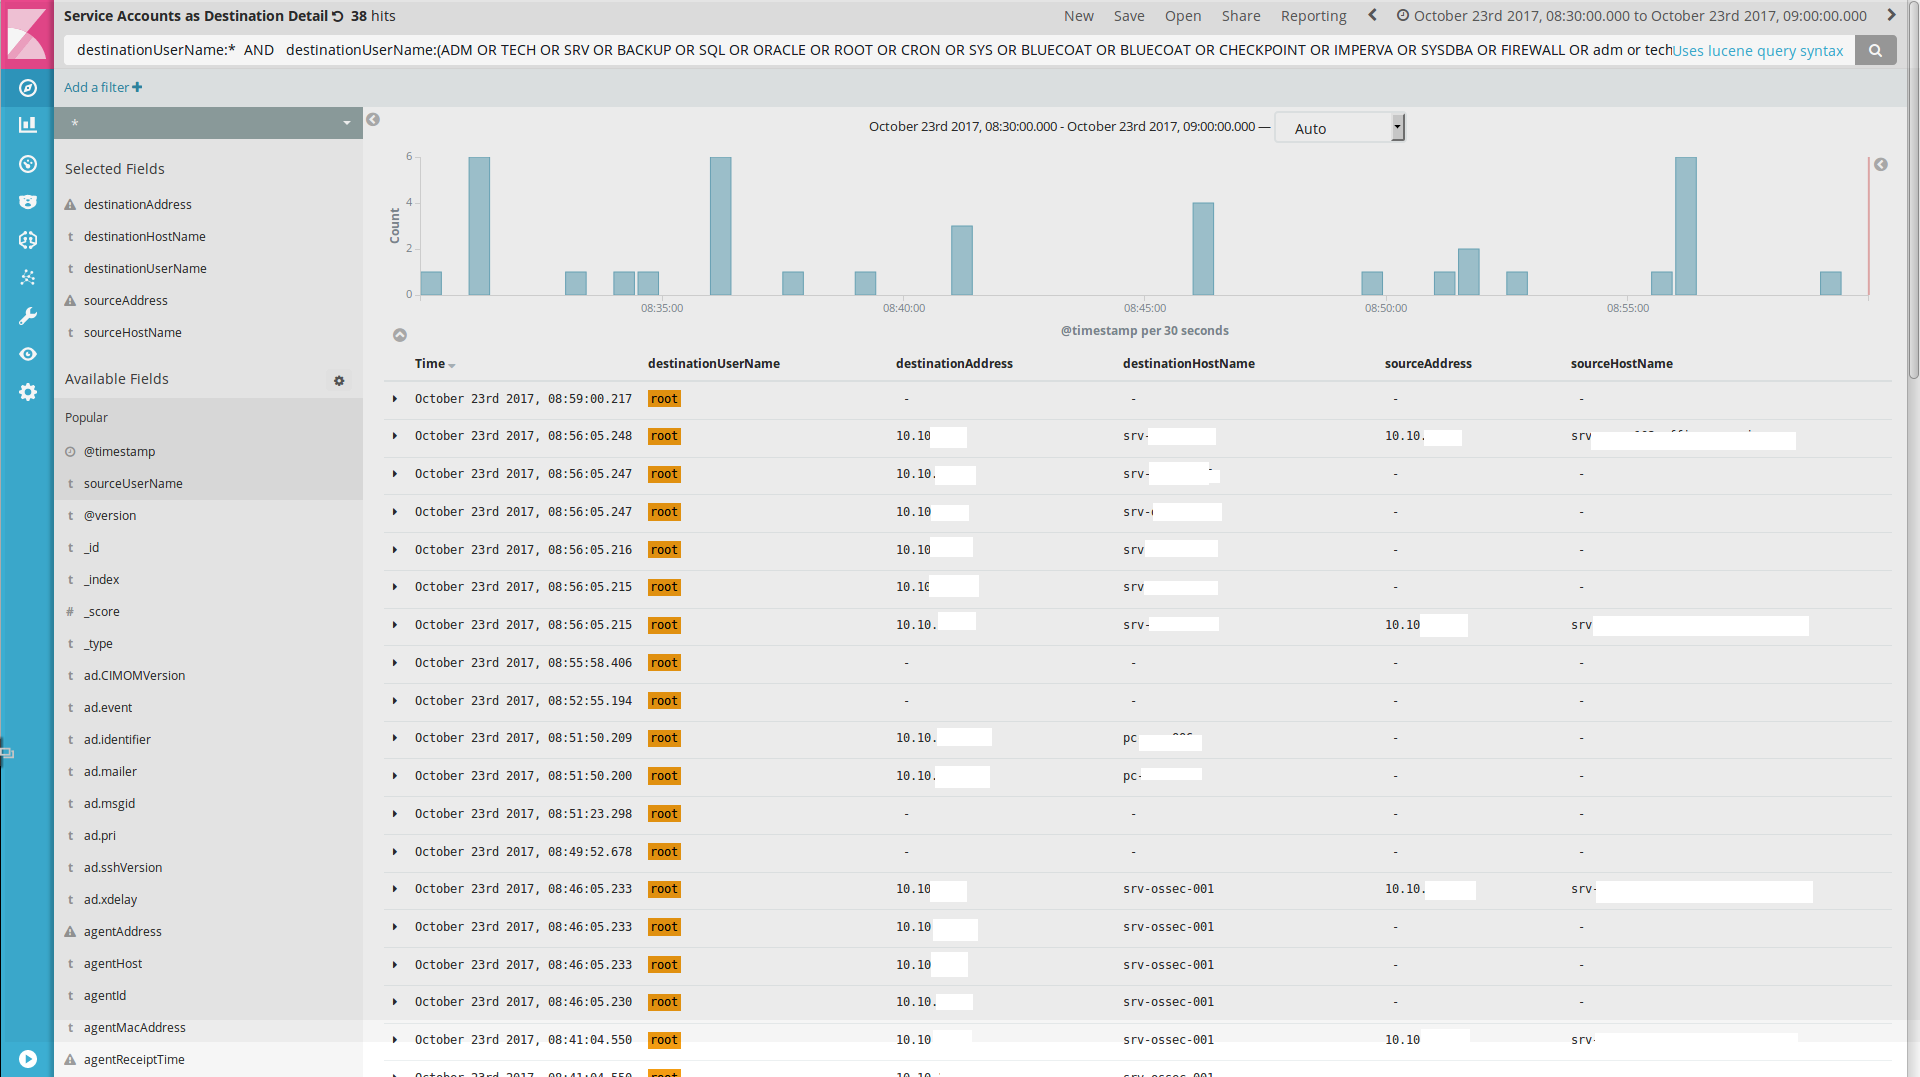Click Add a filter link
Viewport: 1920px width, 1077px height.
pos(103,87)
